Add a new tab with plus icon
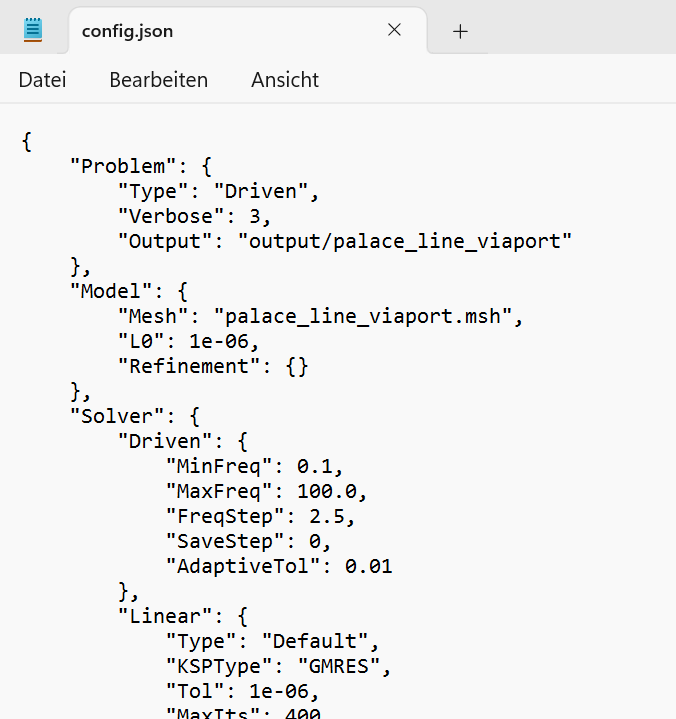The width and height of the screenshot is (676, 719). (460, 32)
